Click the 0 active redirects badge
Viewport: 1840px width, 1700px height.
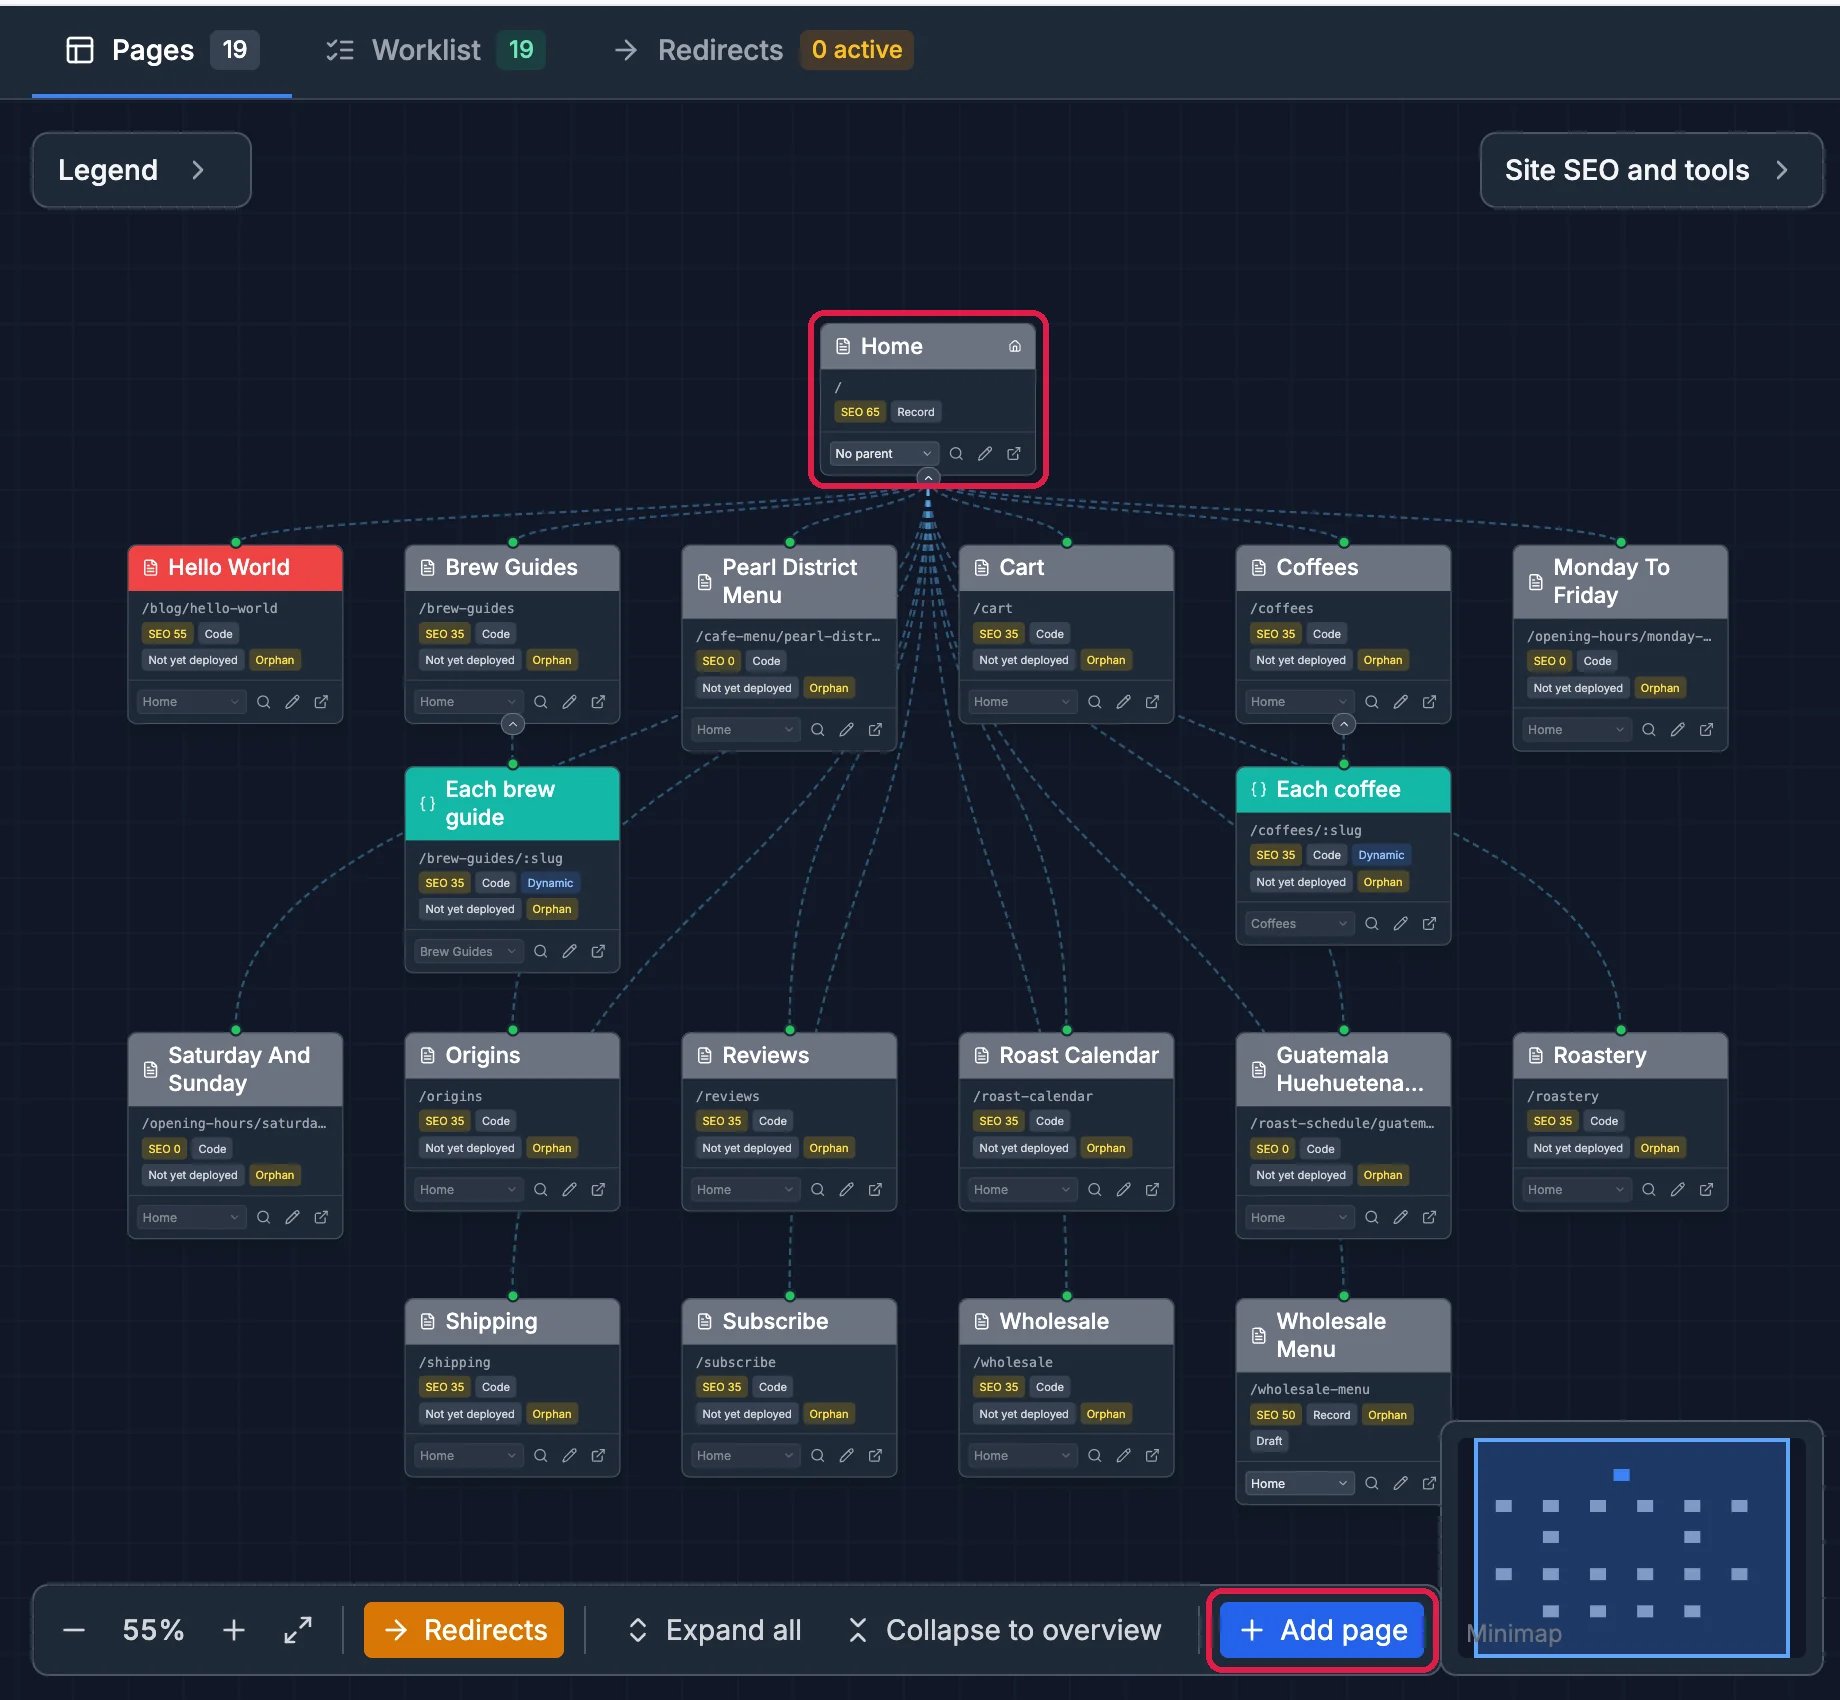point(857,50)
